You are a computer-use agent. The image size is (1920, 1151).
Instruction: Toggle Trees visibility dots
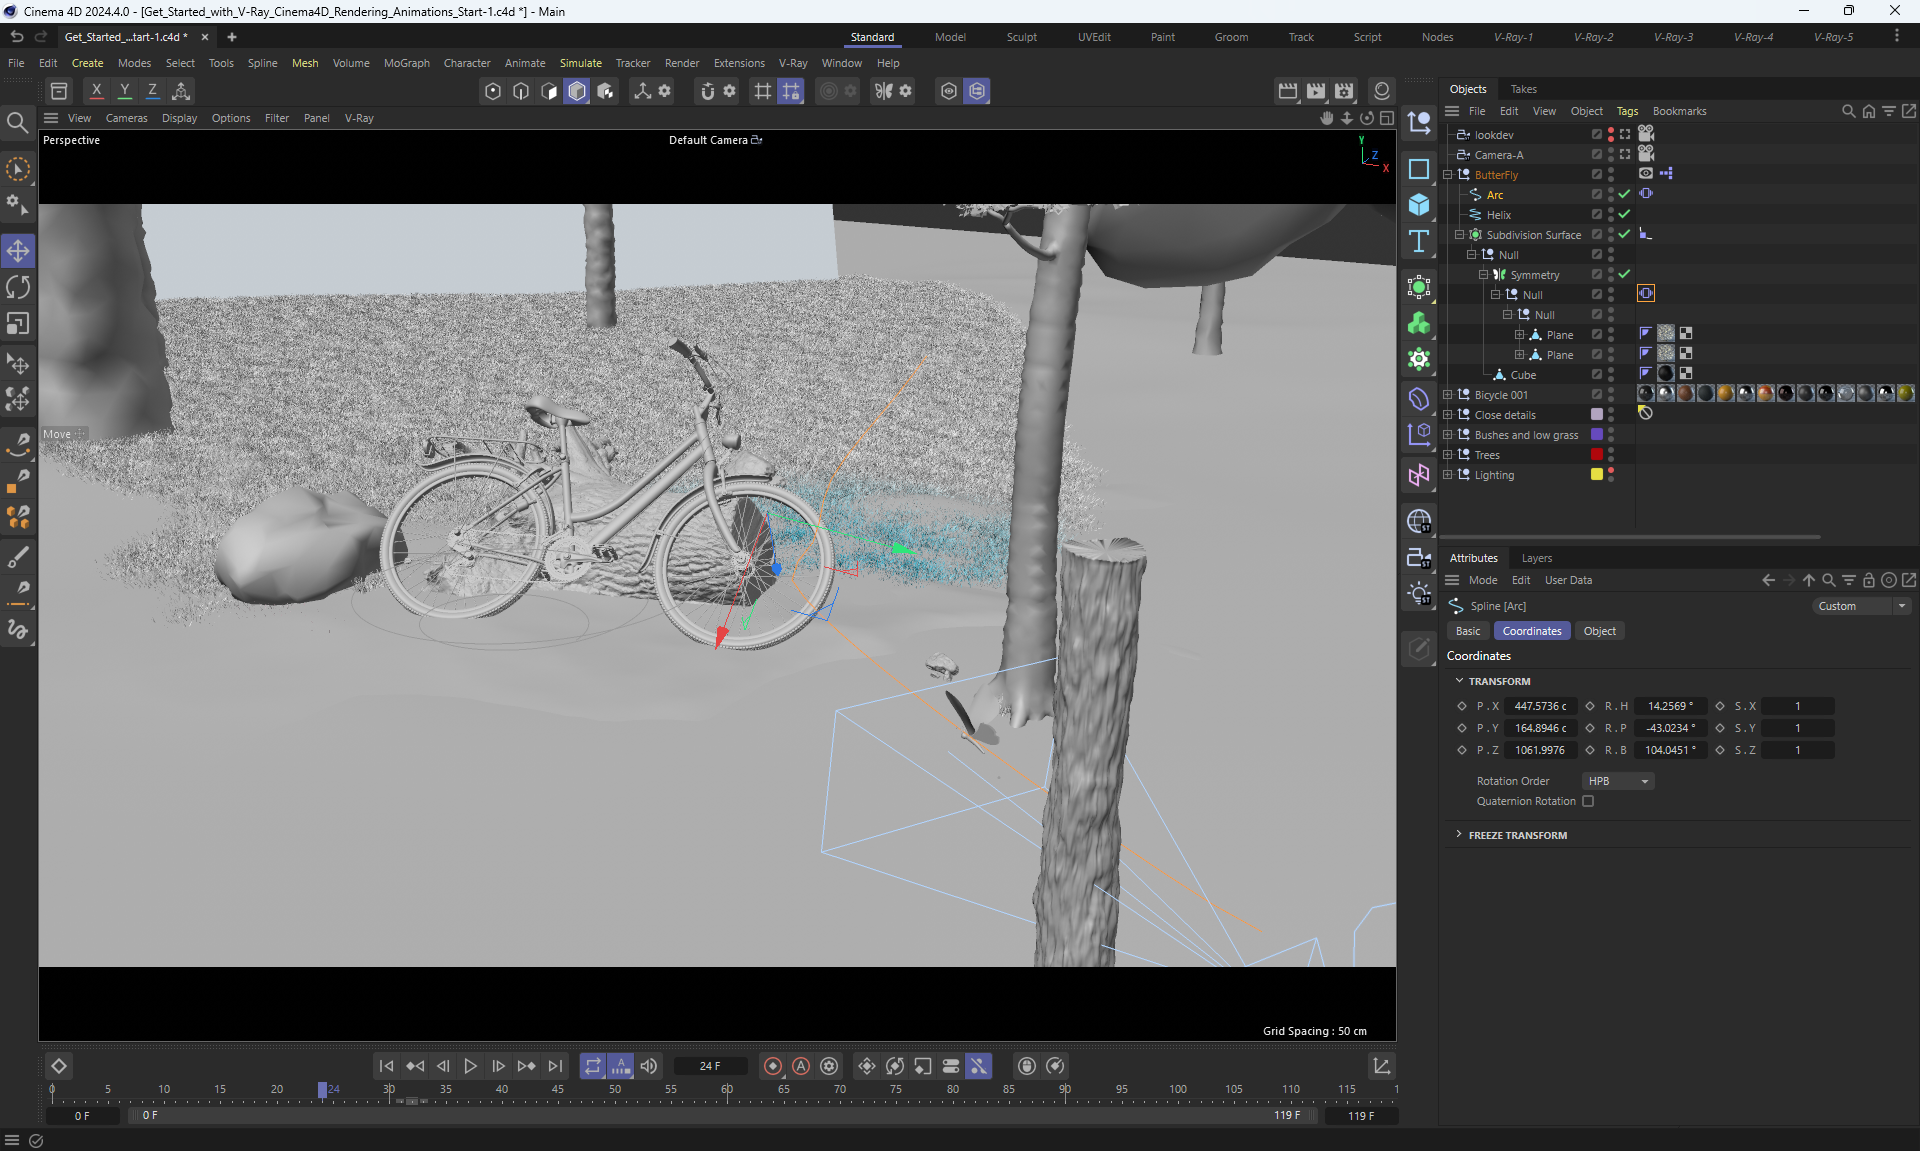click(1611, 455)
